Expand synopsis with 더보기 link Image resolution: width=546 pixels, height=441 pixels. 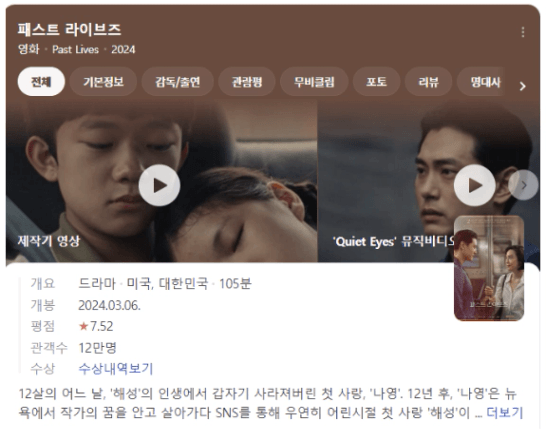pyautogui.click(x=505, y=413)
